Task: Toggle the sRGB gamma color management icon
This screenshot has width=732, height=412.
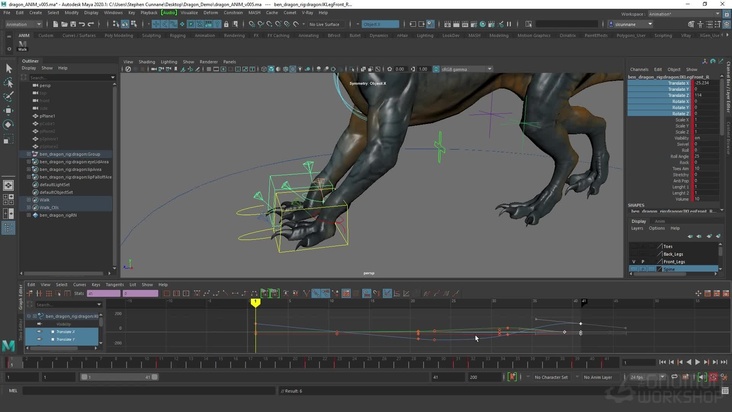Action: point(436,69)
